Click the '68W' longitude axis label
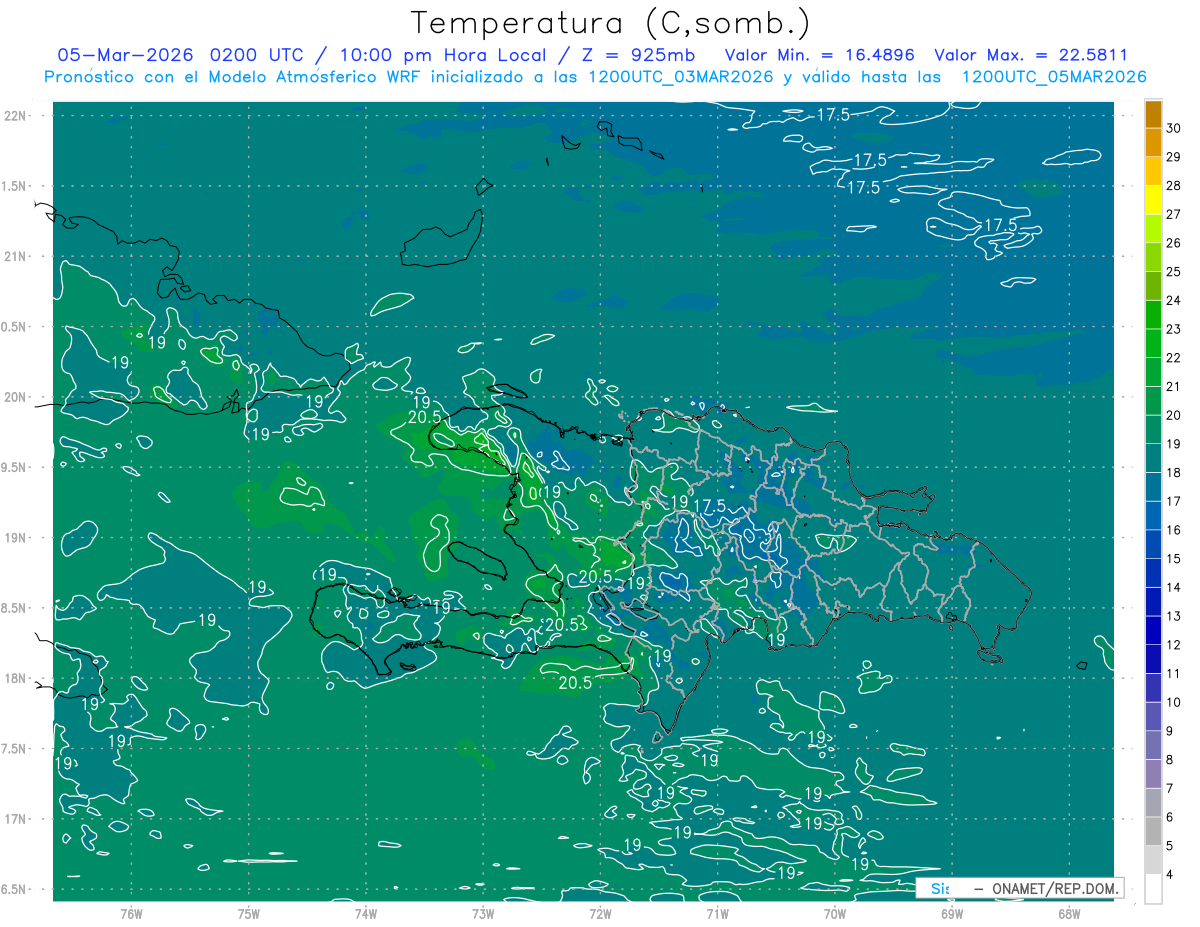The image size is (1200, 927). (x=1069, y=913)
